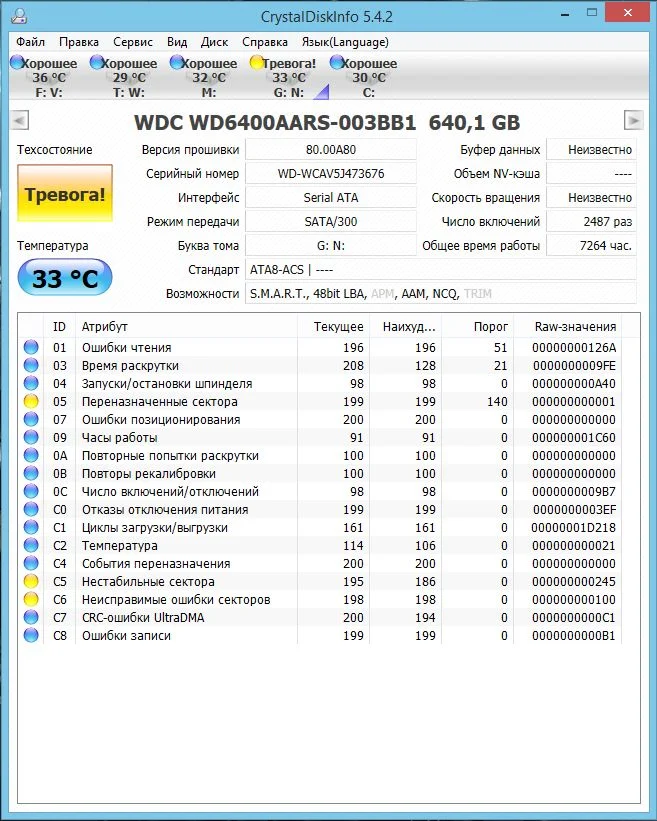Select disk C: status orb
This screenshot has height=821, width=657.
coord(337,63)
